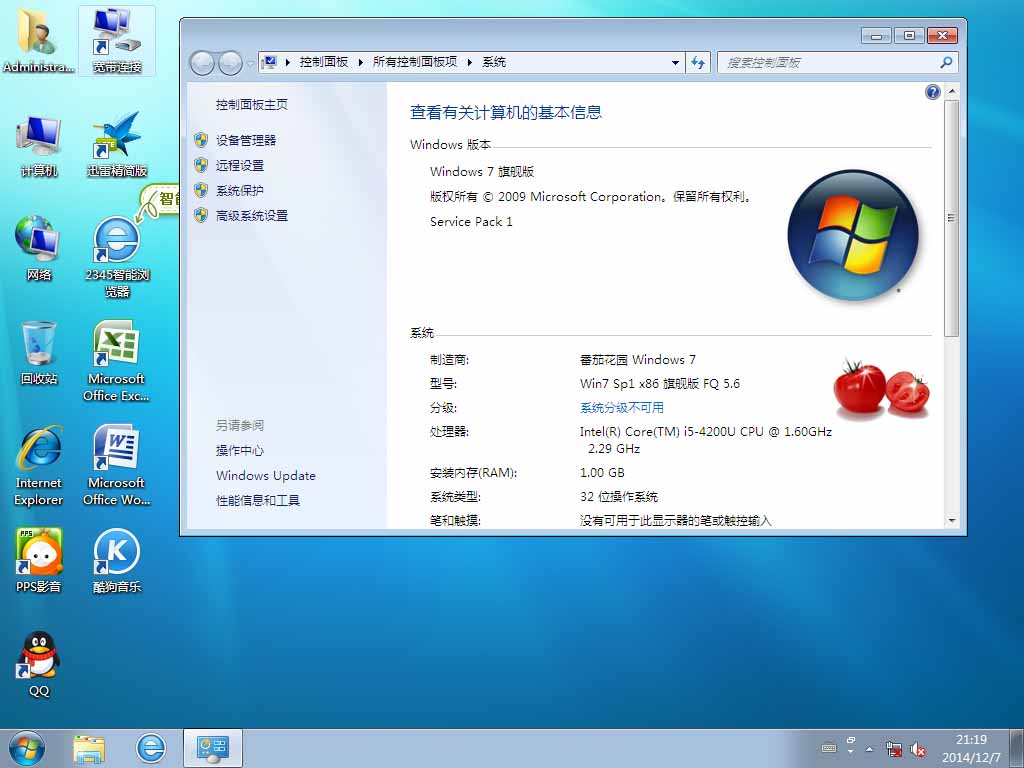Click the 1.00 GB installed memory value

[601, 473]
